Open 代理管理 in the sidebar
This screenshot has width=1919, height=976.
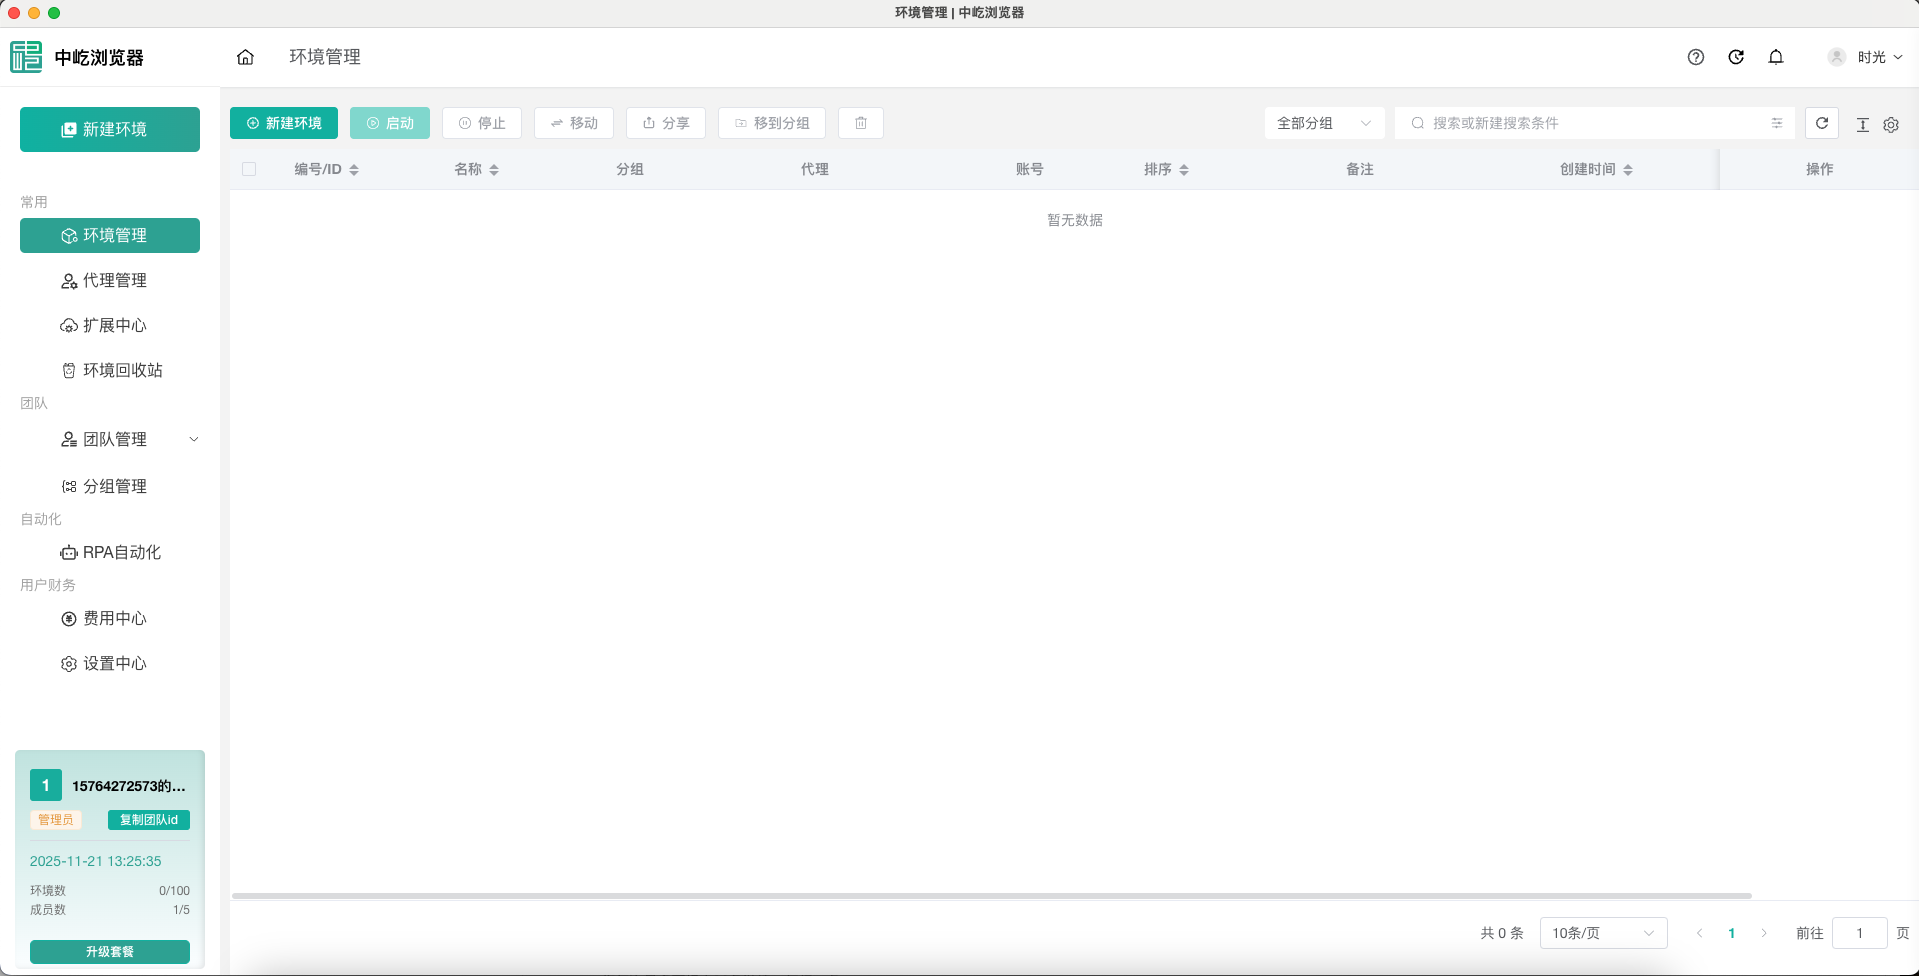pos(114,281)
